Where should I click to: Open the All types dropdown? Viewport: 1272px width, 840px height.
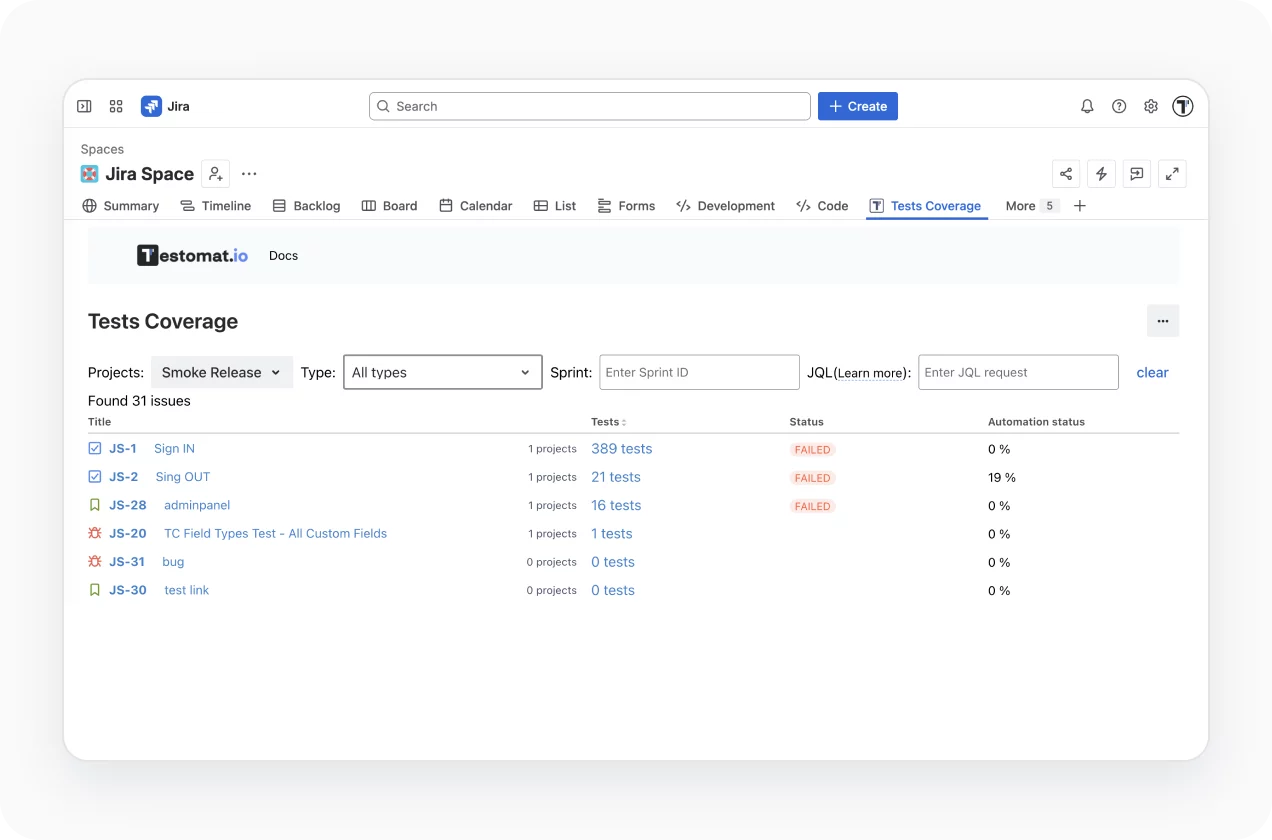tap(443, 372)
